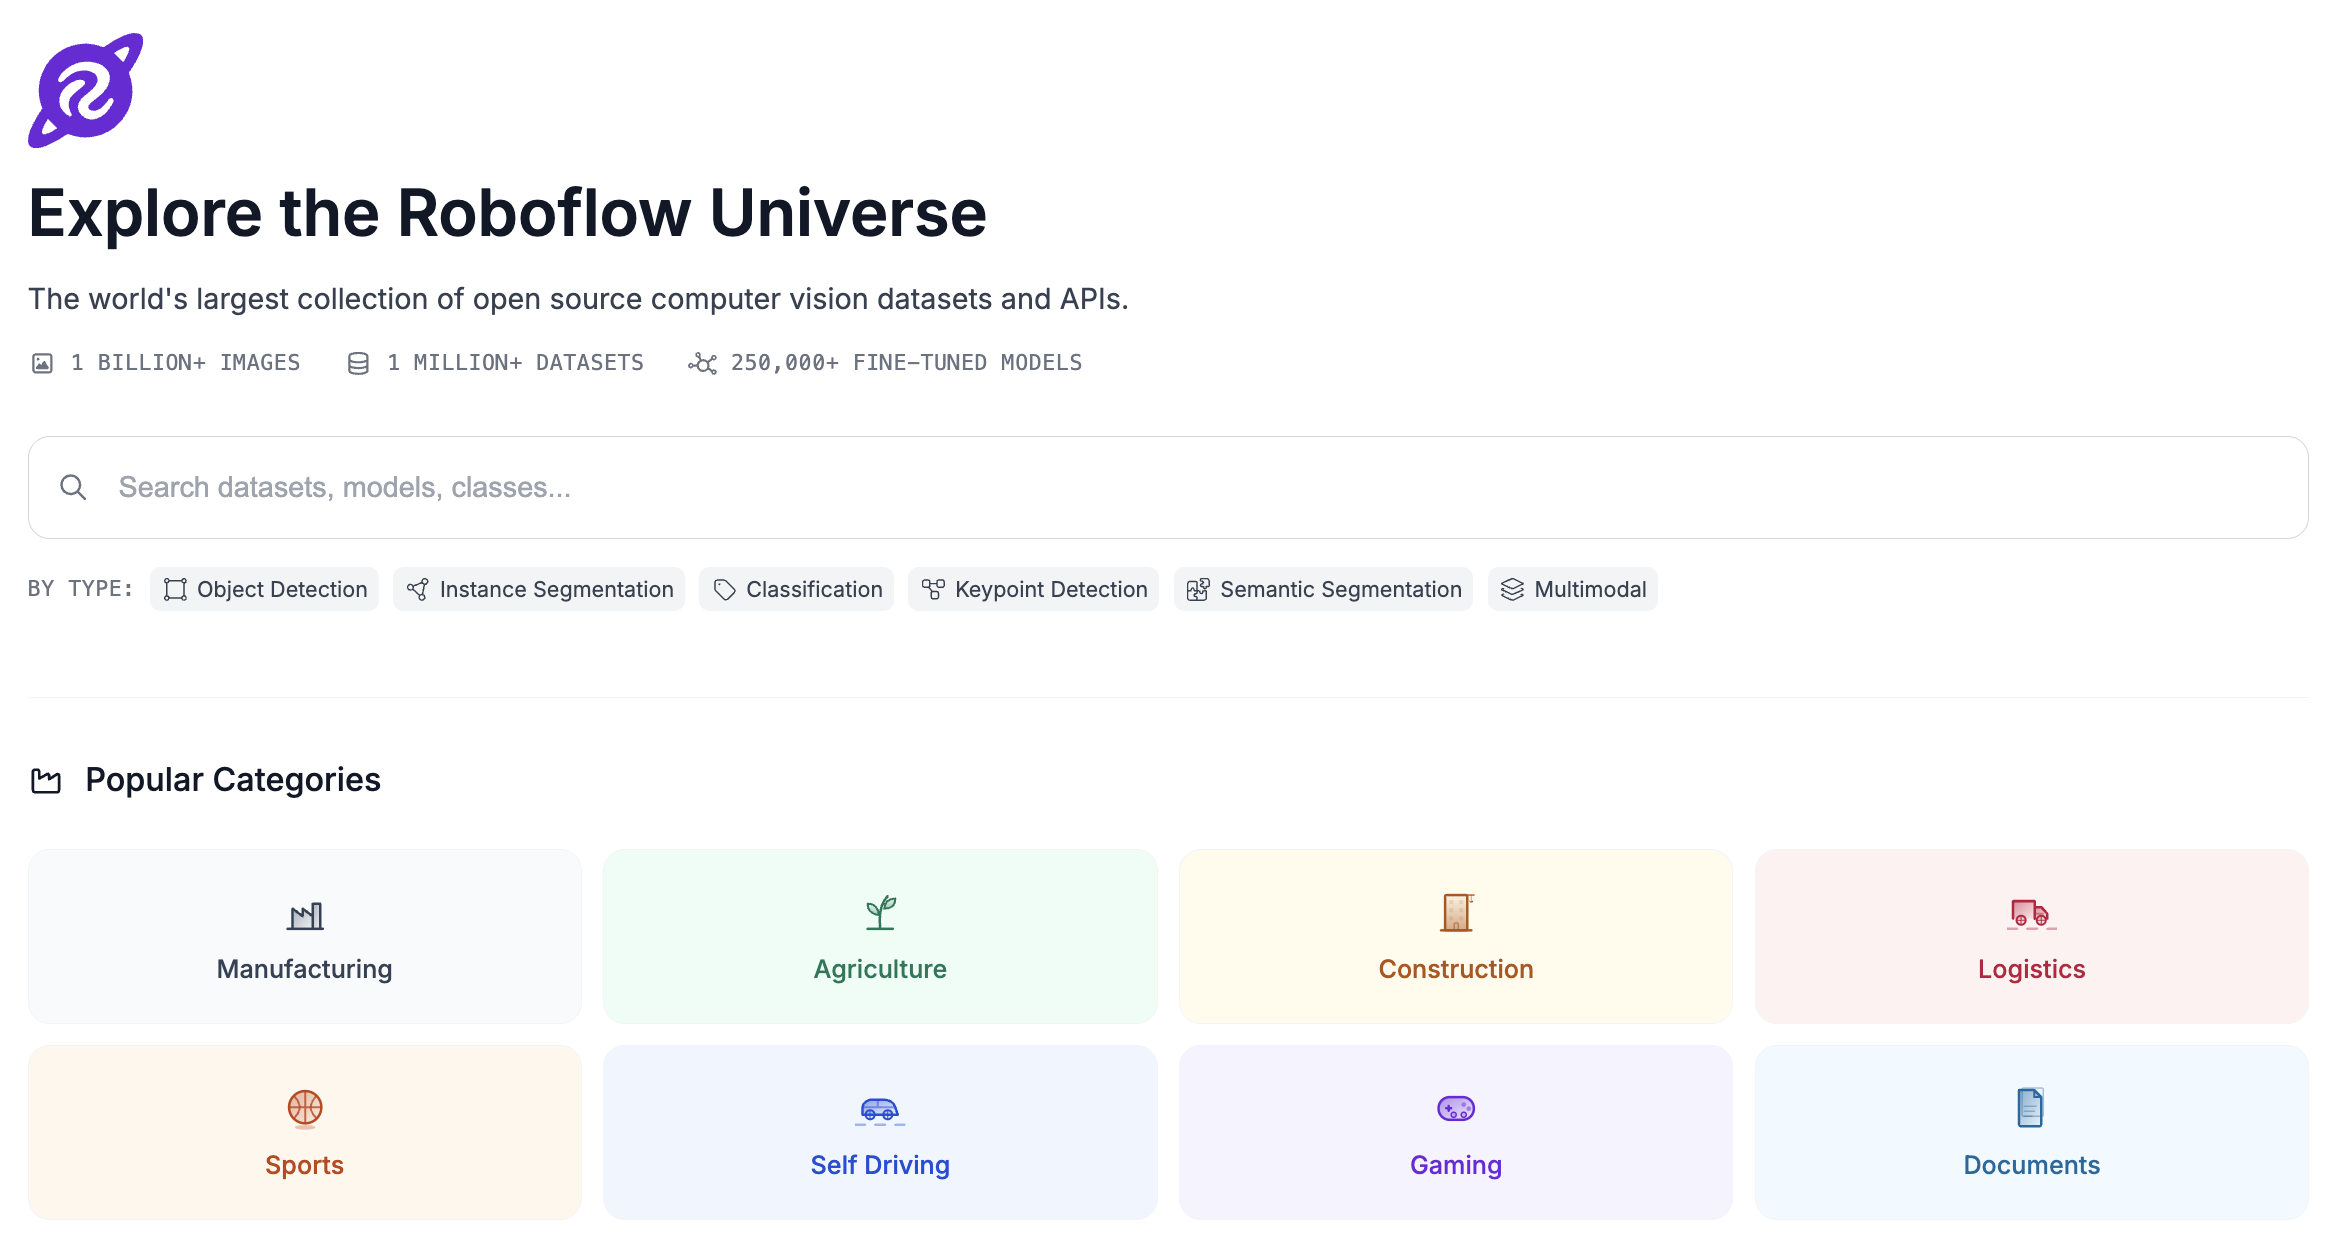Browse the Self Driving category

click(x=880, y=1132)
